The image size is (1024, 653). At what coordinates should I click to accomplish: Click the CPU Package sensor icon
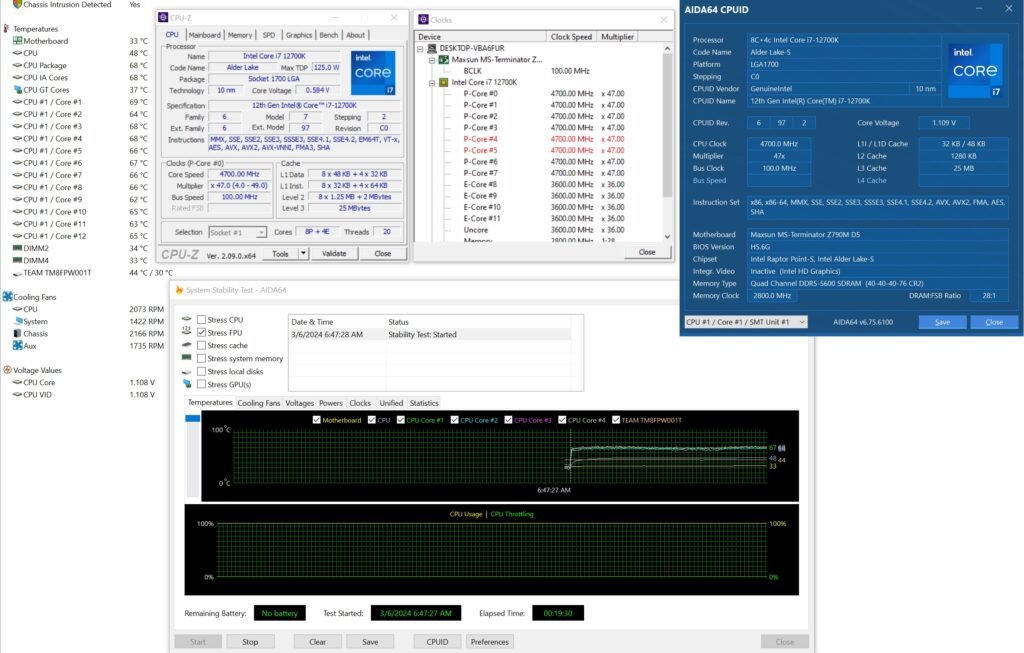click(18, 65)
